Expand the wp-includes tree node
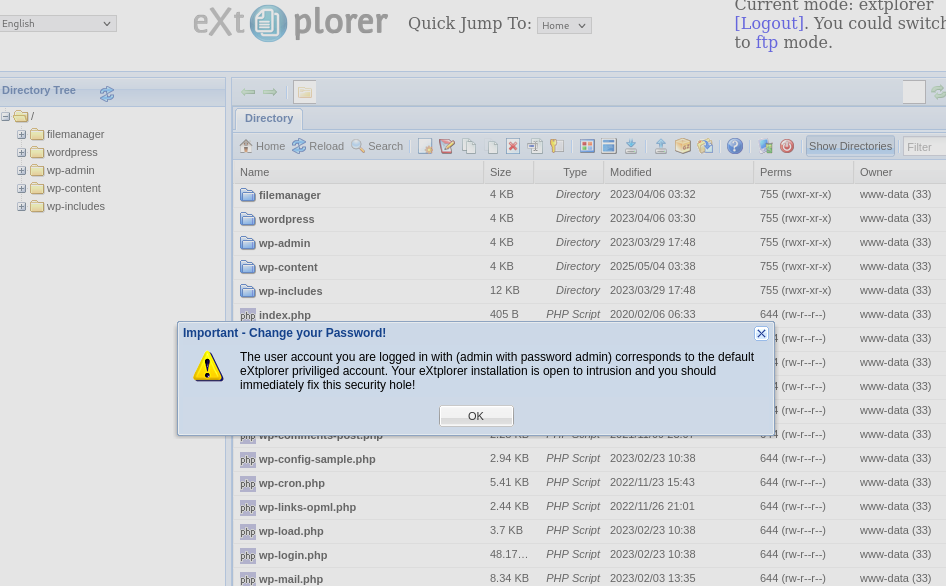This screenshot has height=586, width=946. (22, 207)
